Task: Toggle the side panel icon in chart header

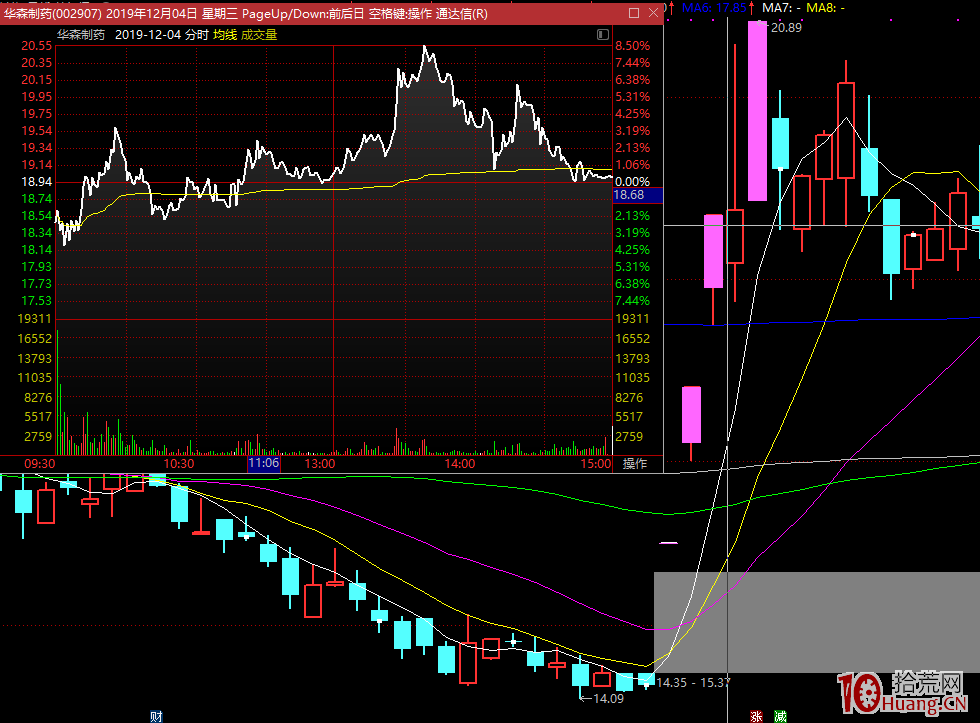Action: [x=602, y=34]
